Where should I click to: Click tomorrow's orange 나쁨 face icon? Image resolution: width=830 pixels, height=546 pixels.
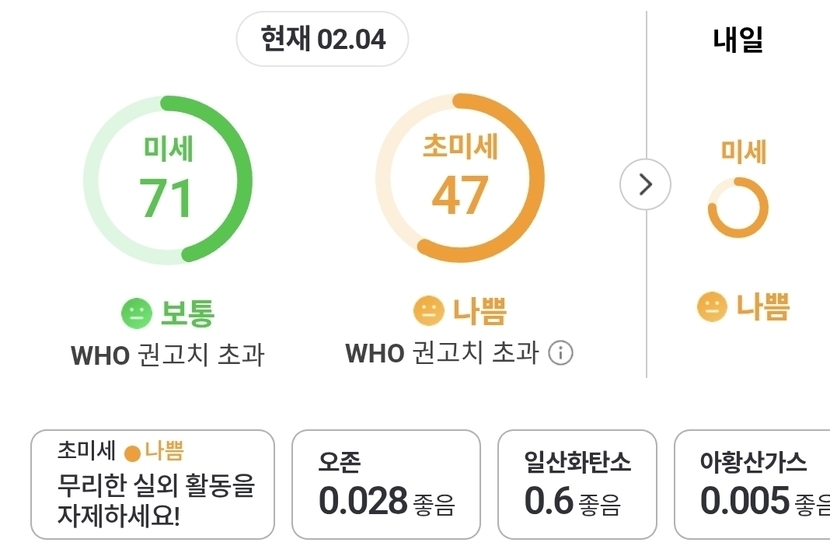point(712,306)
